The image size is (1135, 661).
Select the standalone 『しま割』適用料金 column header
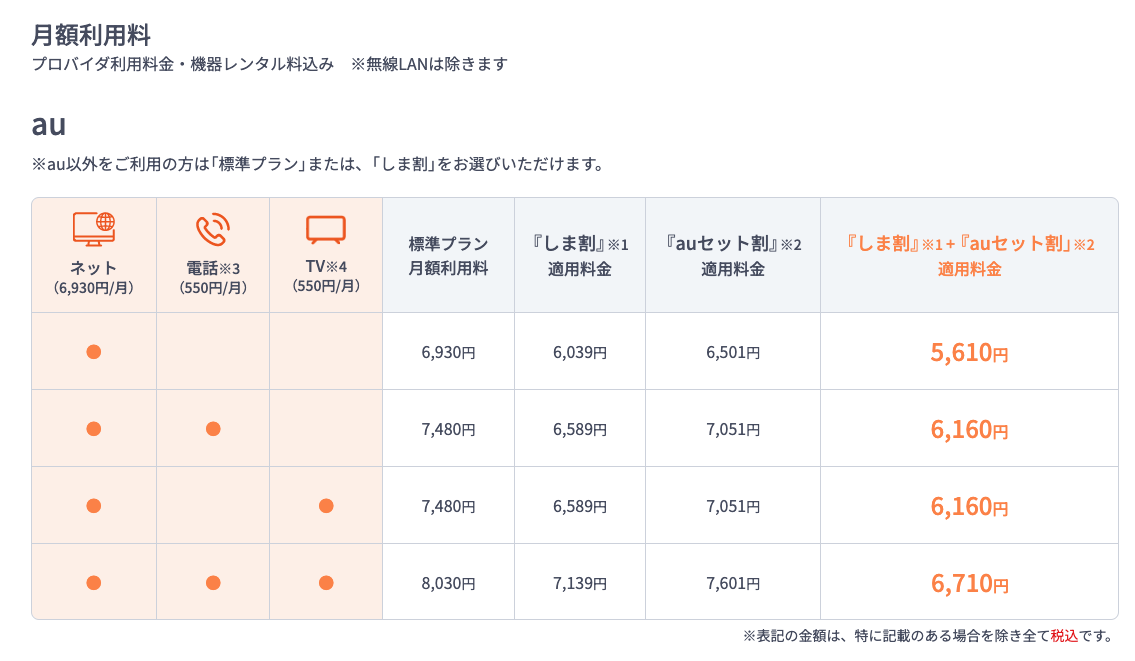(580, 256)
